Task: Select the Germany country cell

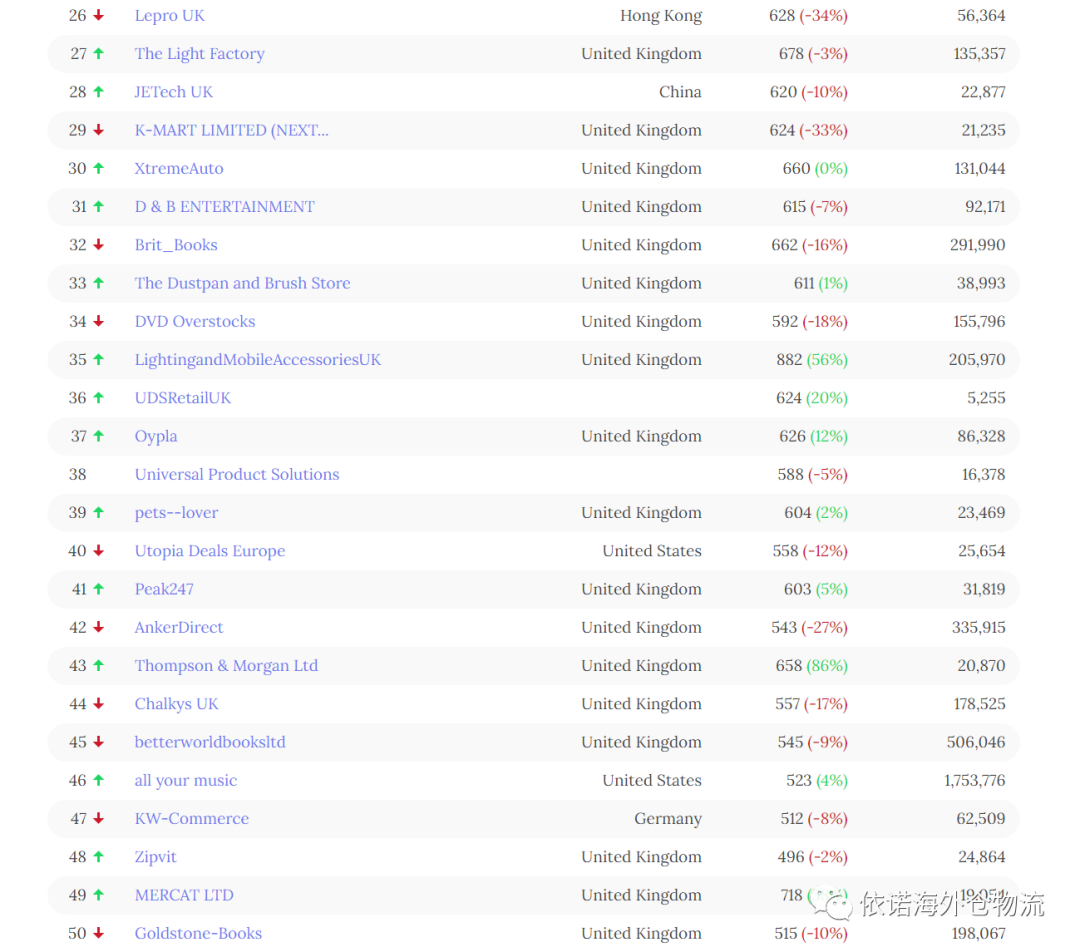Action: 667,819
